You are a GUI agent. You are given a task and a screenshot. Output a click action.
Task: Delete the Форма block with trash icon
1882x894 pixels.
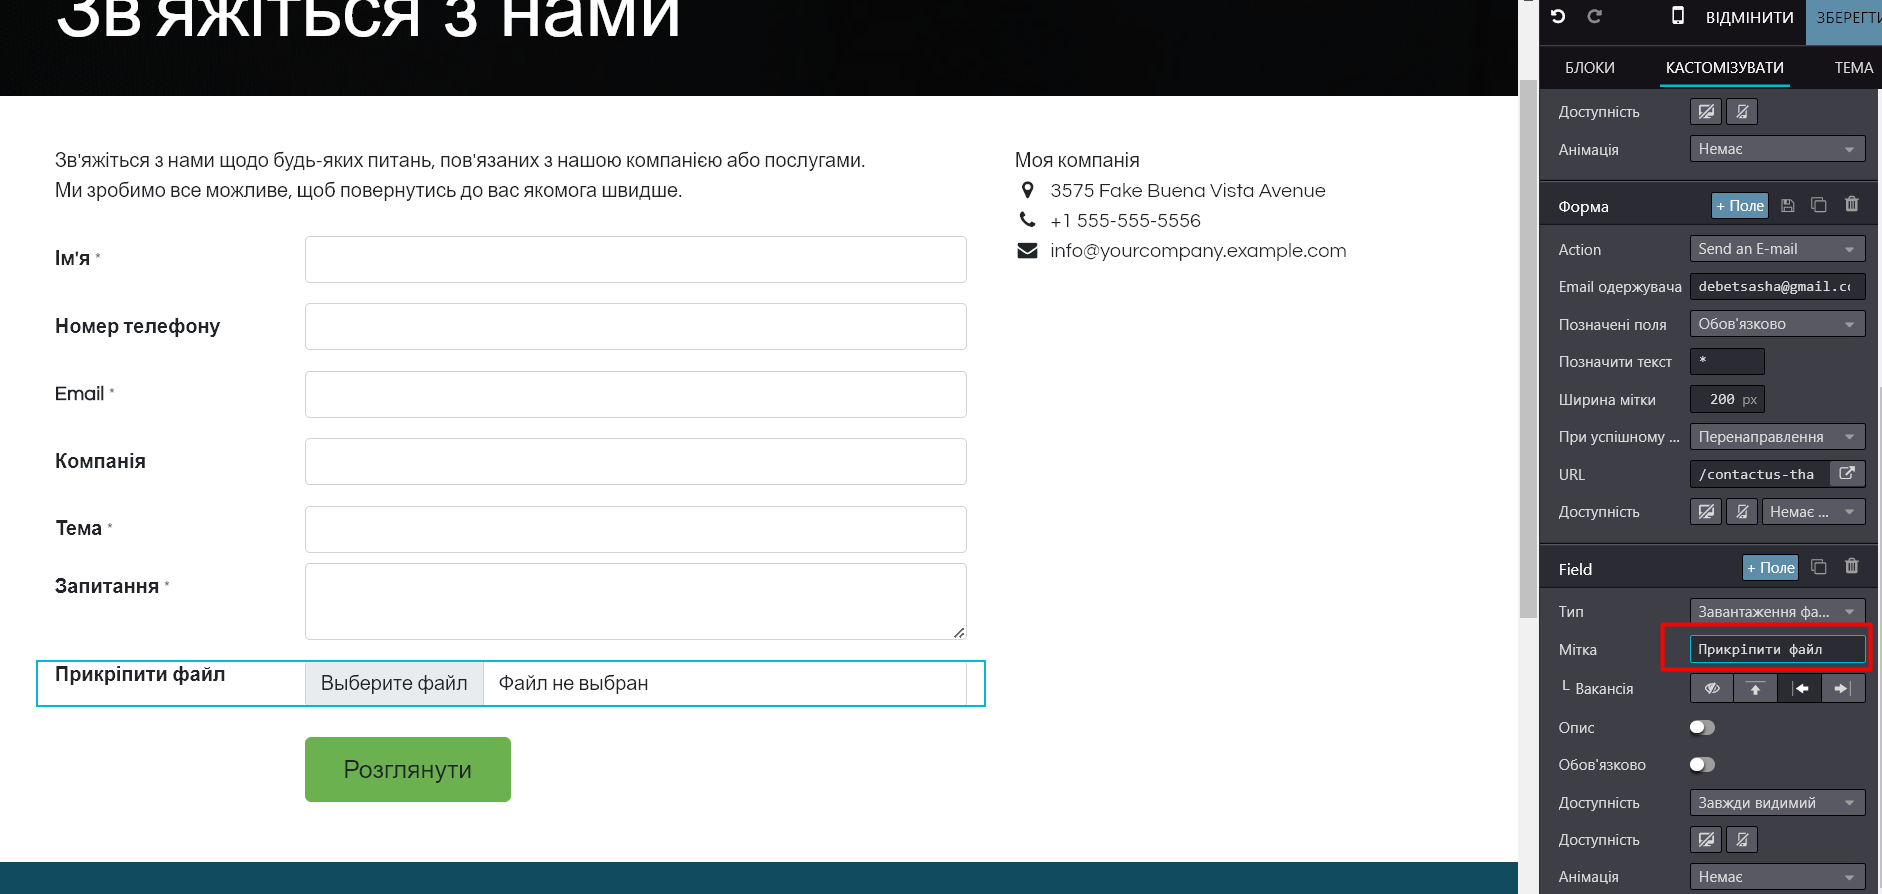[x=1851, y=205]
